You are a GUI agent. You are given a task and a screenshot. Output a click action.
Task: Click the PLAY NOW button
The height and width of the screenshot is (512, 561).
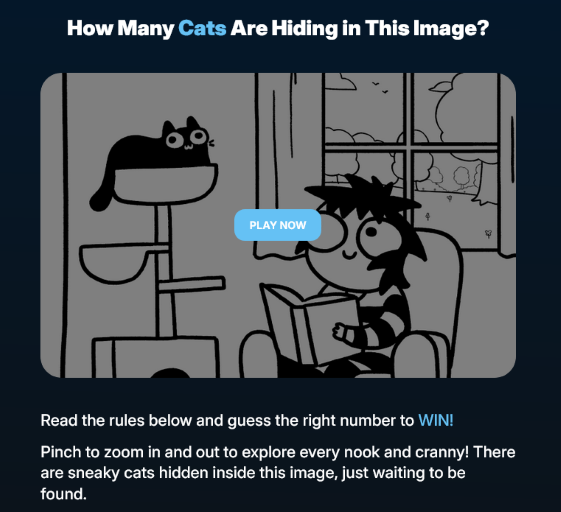[277, 225]
